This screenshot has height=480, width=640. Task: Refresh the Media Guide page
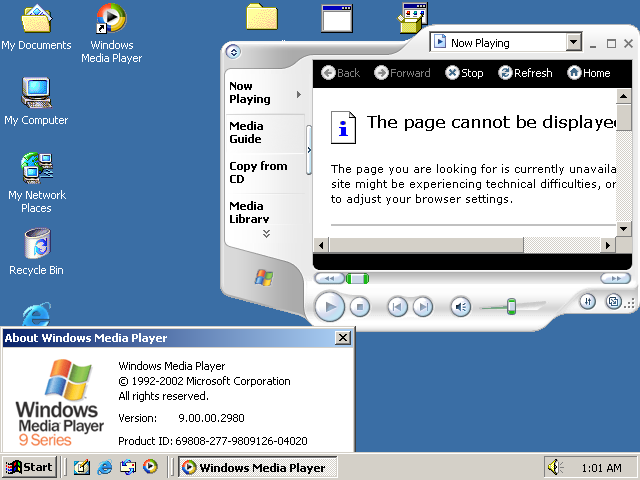coord(525,73)
